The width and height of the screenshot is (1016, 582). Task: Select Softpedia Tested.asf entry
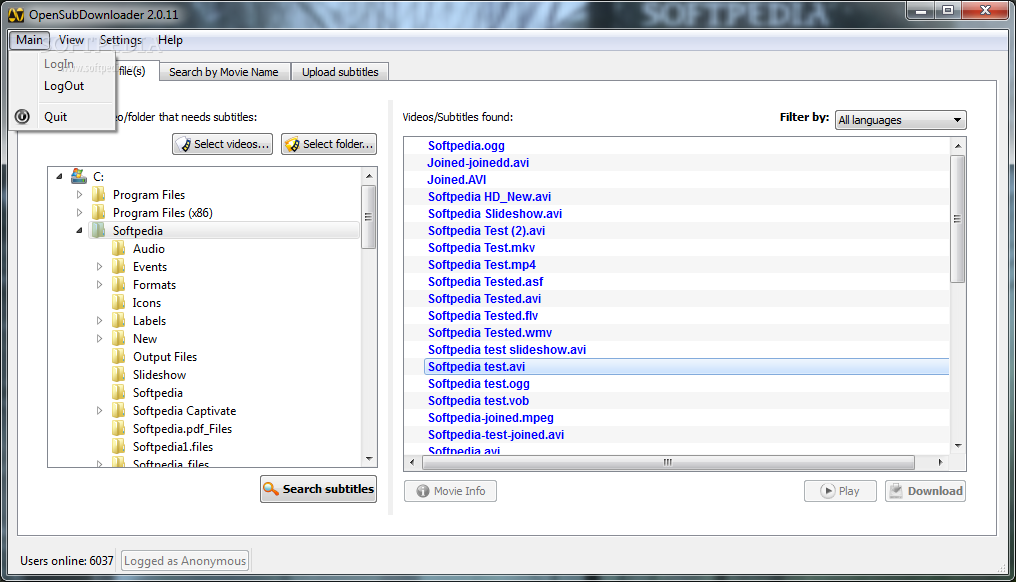(x=485, y=282)
